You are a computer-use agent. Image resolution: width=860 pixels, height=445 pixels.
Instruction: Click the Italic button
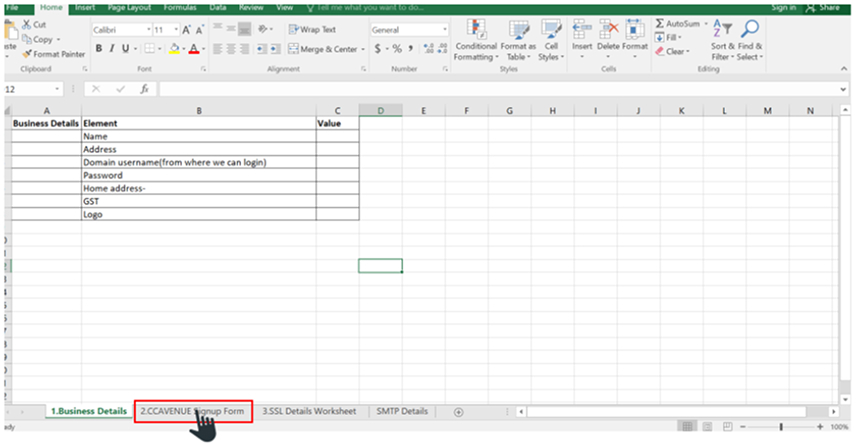tap(112, 48)
